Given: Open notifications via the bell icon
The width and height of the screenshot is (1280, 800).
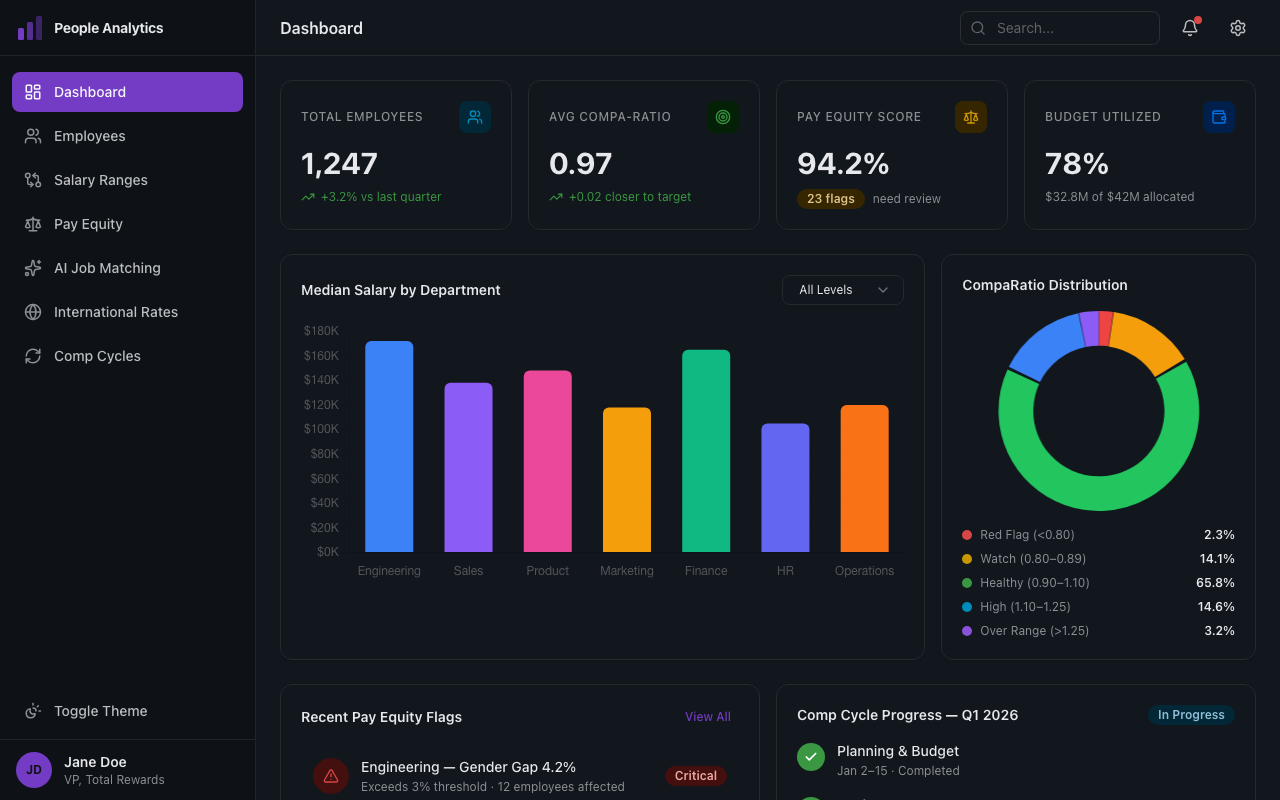Looking at the screenshot, I should [x=1189, y=28].
